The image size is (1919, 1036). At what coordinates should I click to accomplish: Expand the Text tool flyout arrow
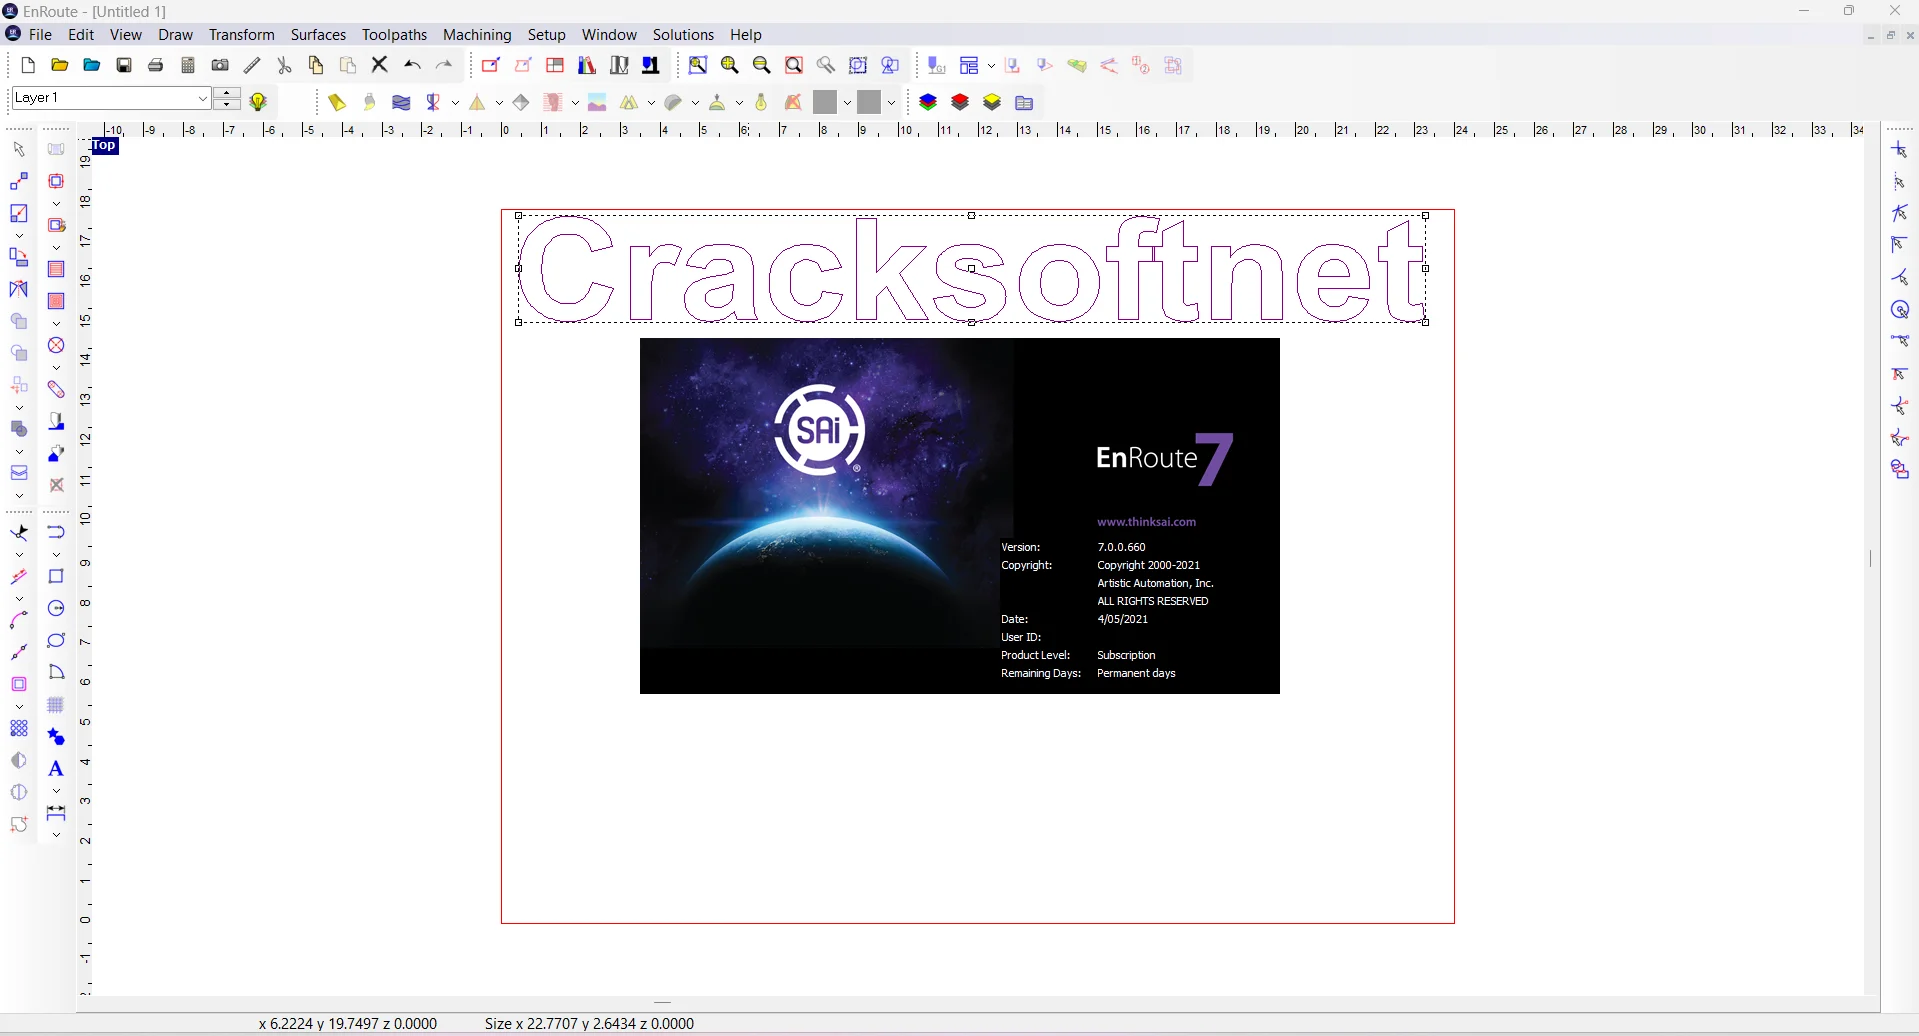(56, 791)
